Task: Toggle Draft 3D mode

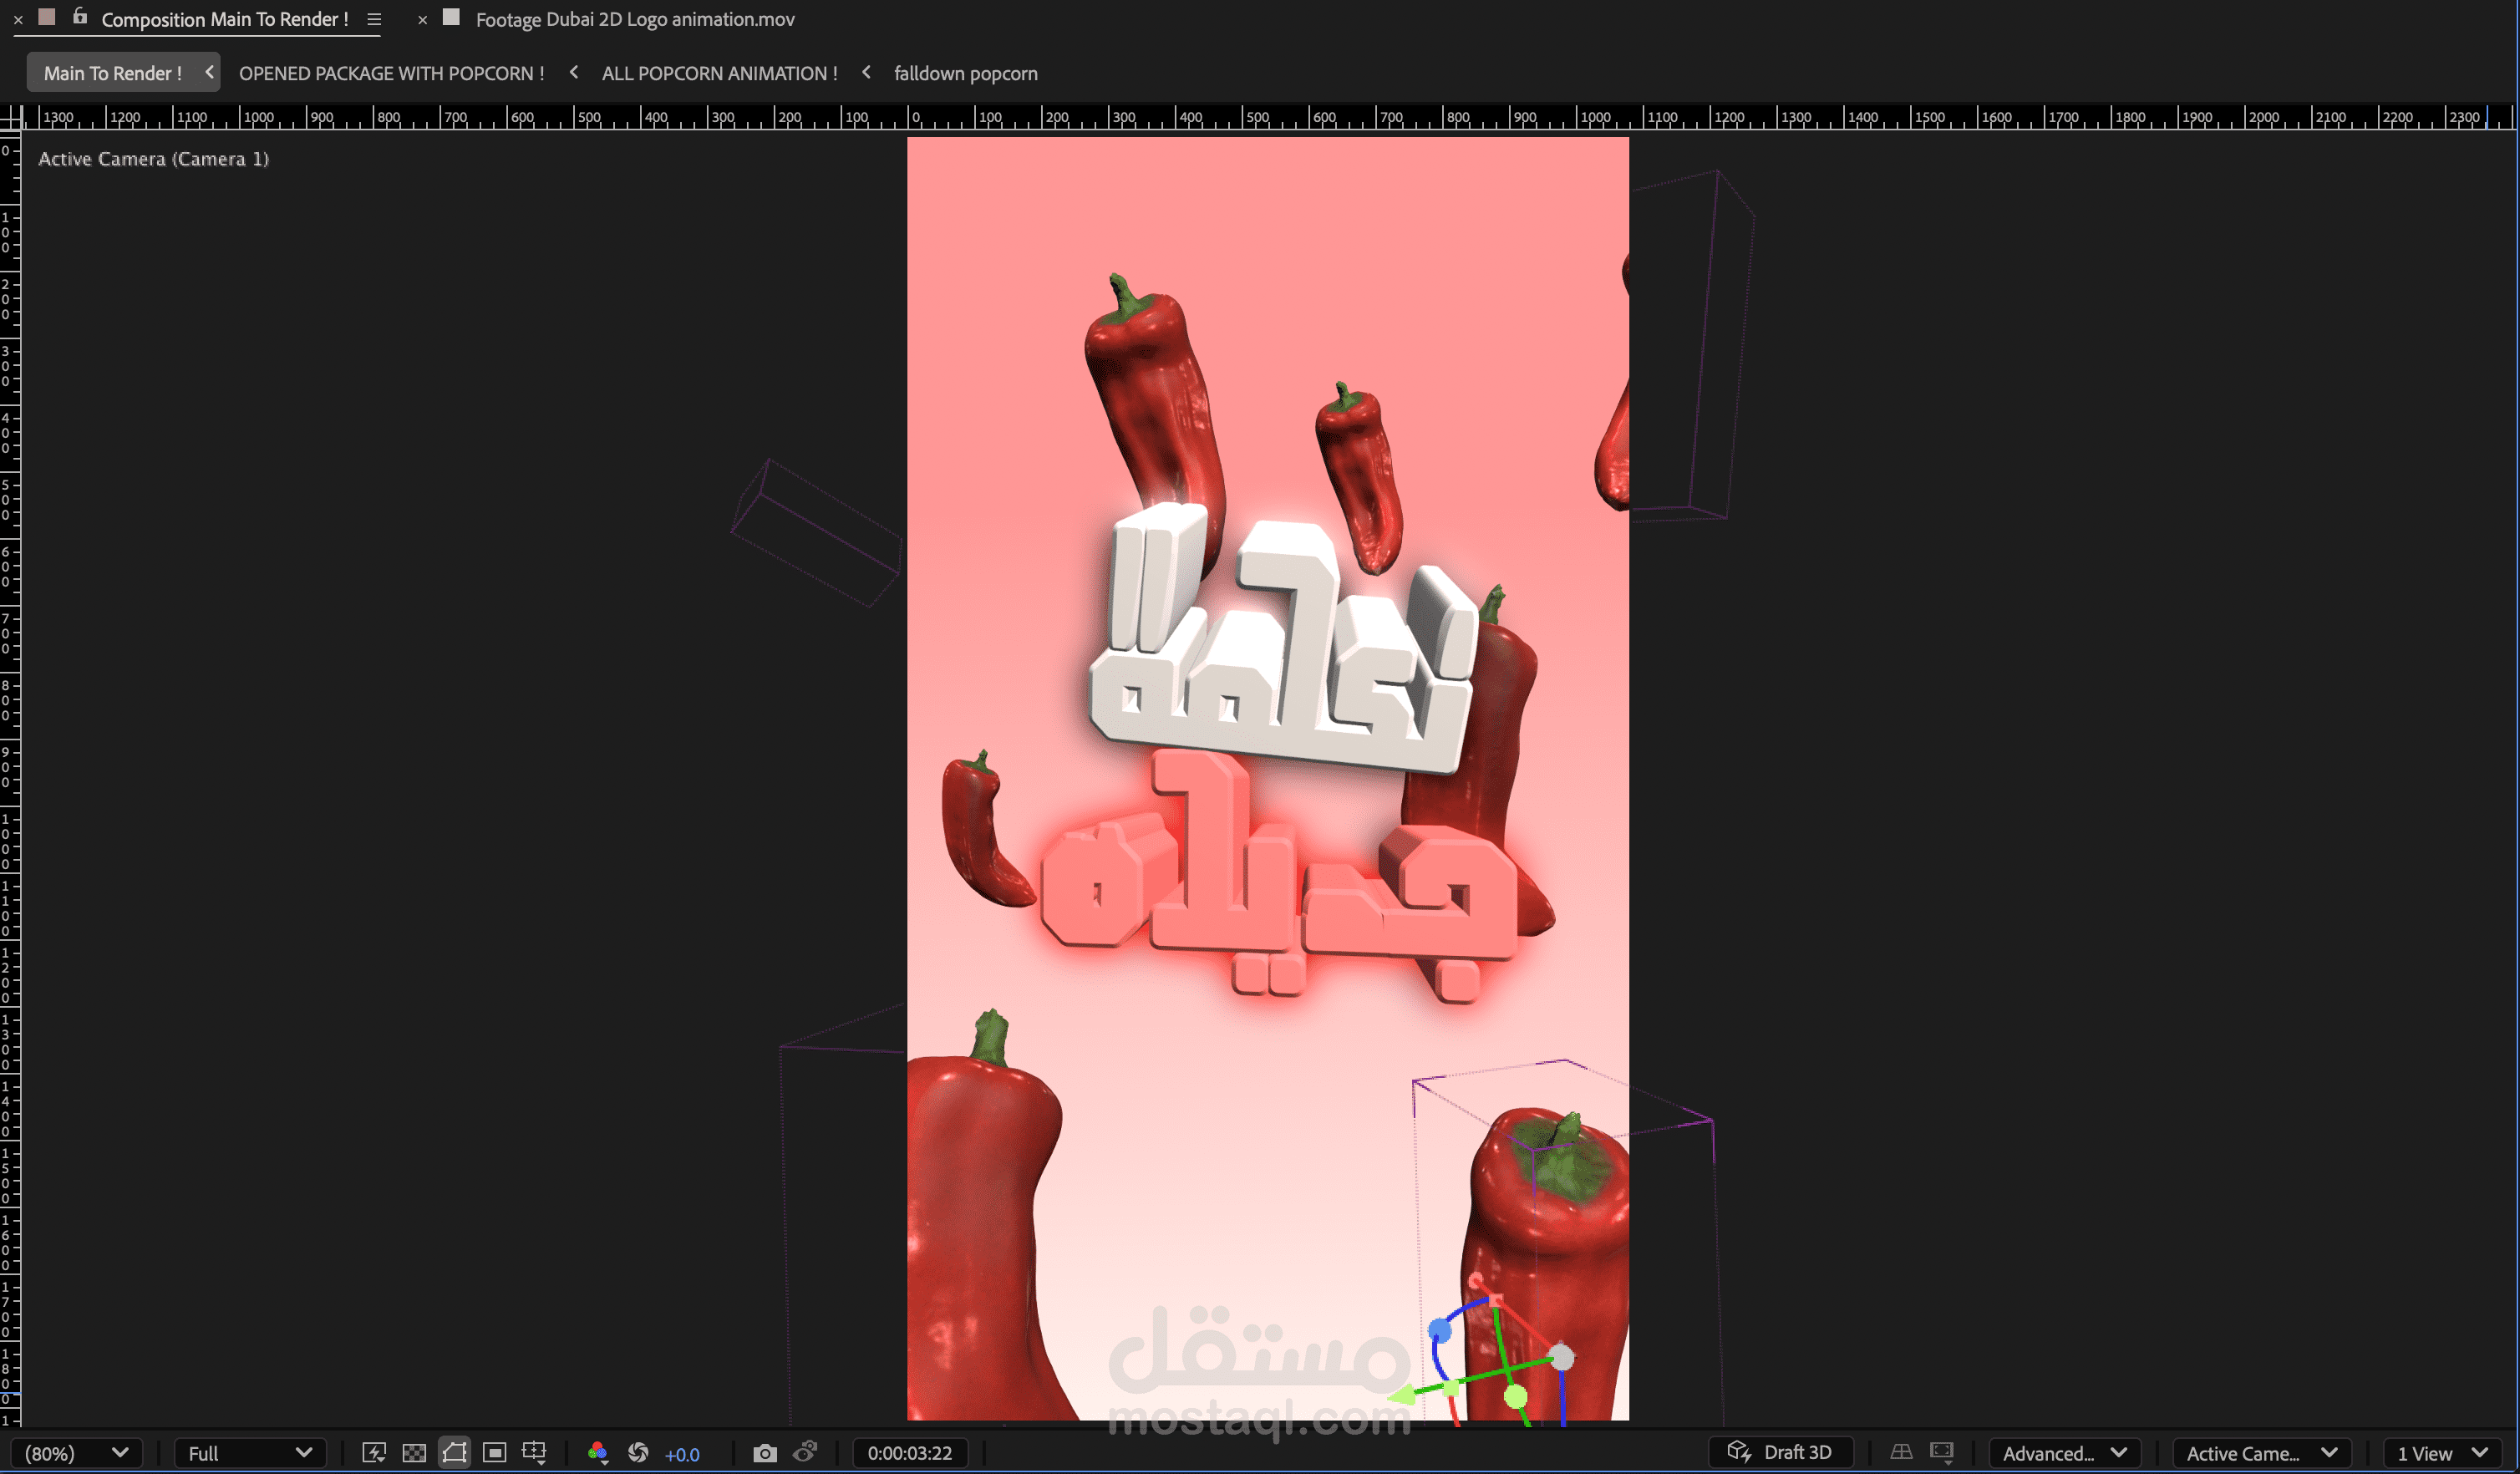Action: pyautogui.click(x=1781, y=1452)
